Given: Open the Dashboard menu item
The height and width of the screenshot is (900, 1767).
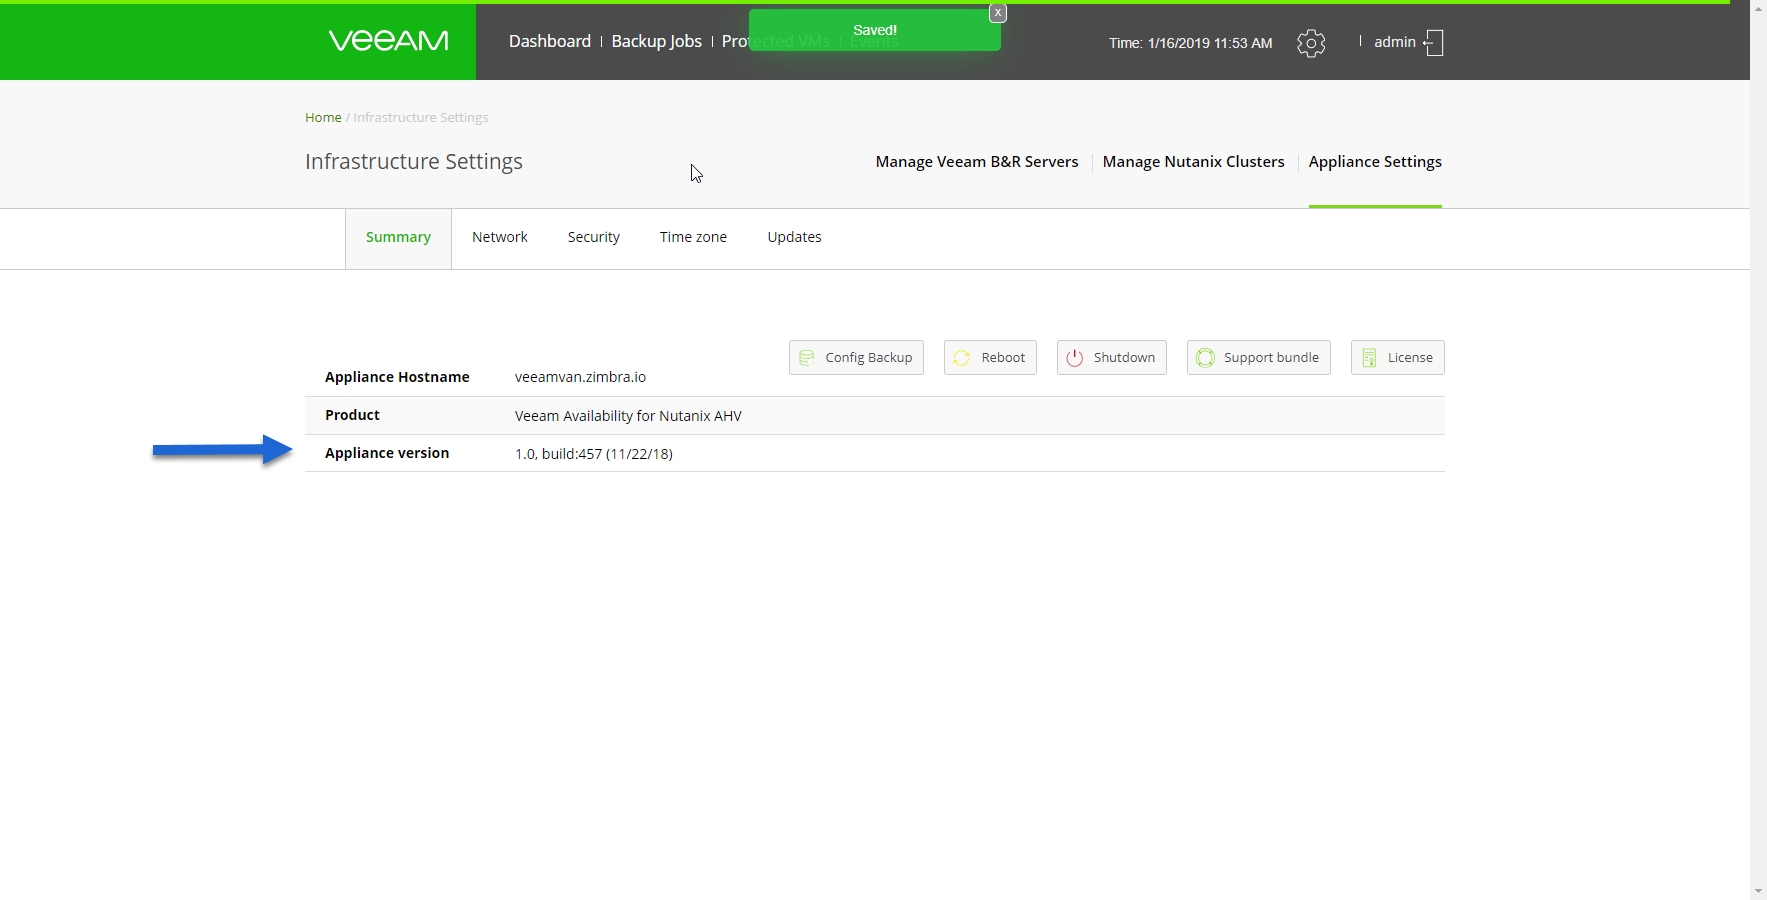Looking at the screenshot, I should pos(550,41).
